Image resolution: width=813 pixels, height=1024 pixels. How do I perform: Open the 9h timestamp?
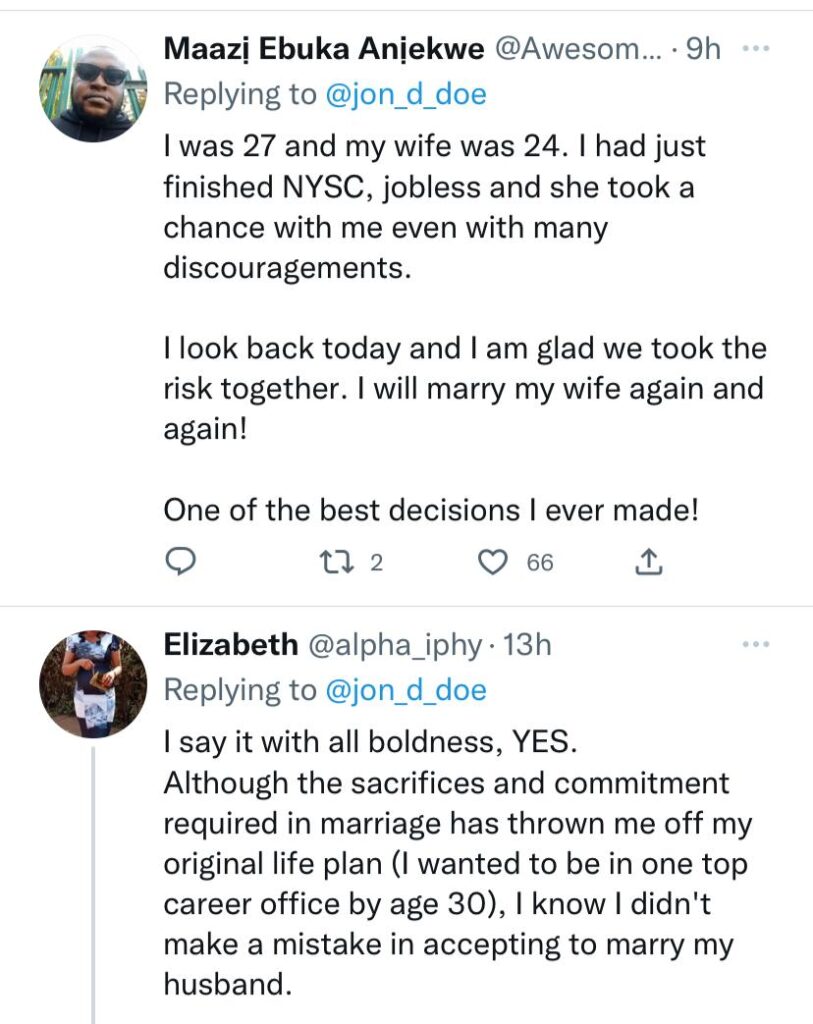pyautogui.click(x=703, y=49)
